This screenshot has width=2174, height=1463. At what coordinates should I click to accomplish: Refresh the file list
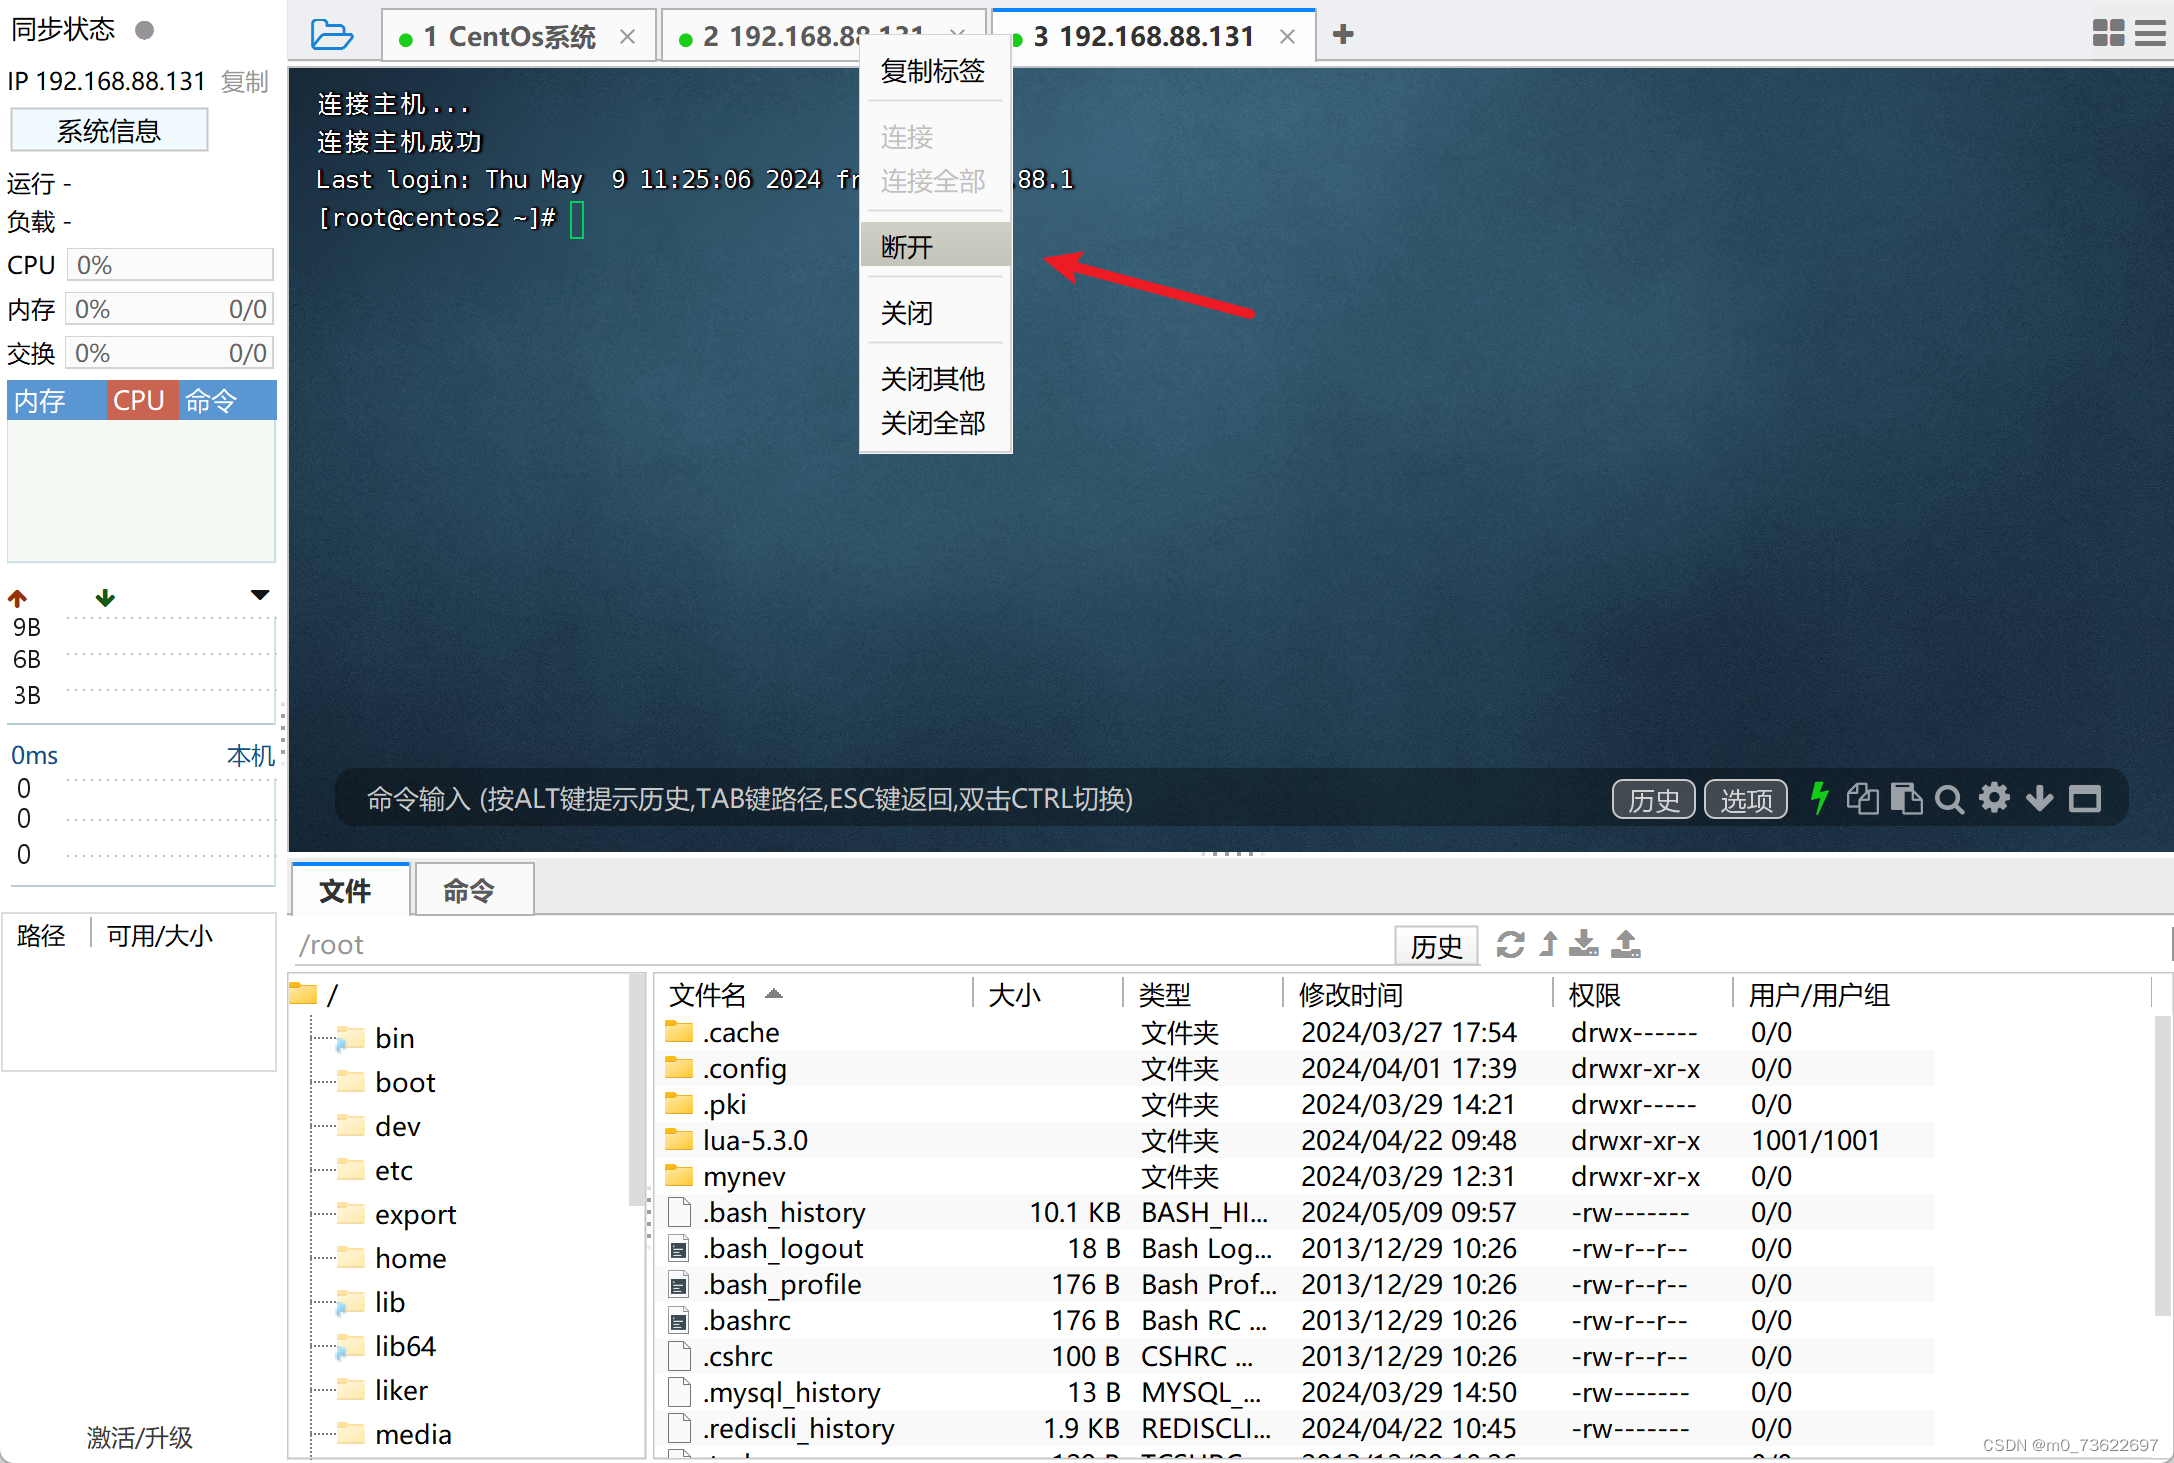coord(1510,944)
